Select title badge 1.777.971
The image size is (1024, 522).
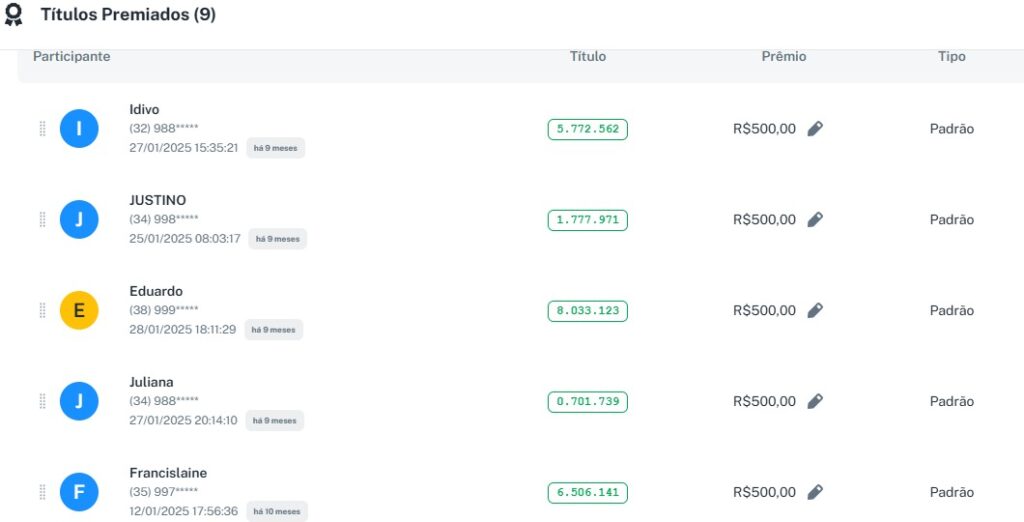coord(587,220)
